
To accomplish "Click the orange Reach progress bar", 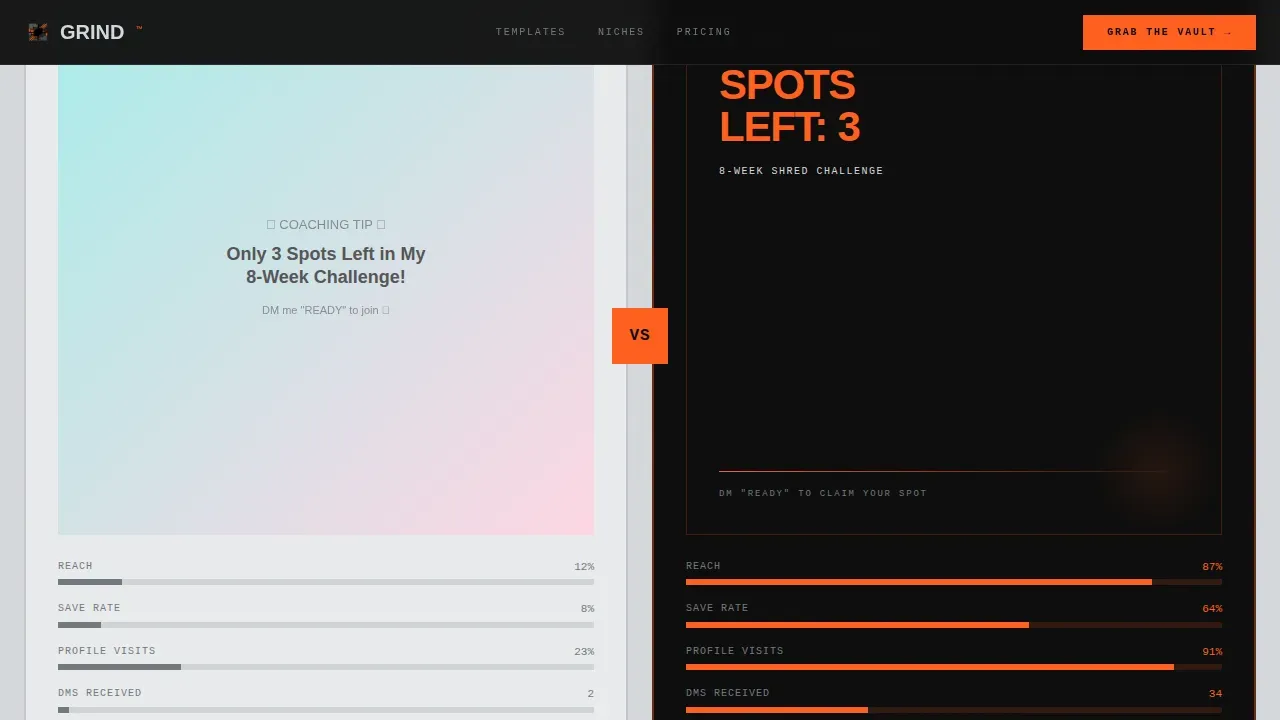I will (x=954, y=582).
